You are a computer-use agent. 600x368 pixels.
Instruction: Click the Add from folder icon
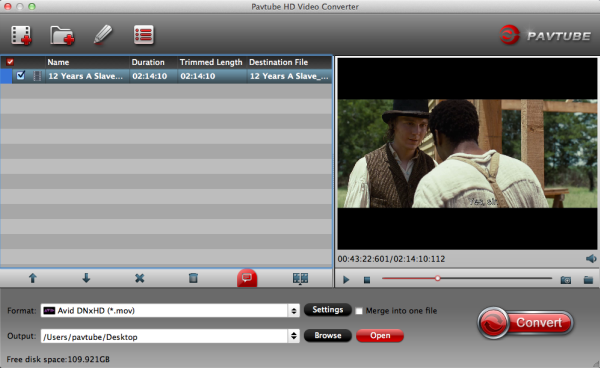[x=62, y=36]
